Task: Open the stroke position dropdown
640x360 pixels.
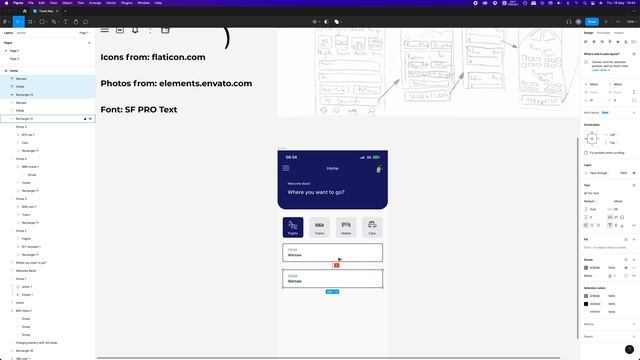Action: tap(589, 276)
